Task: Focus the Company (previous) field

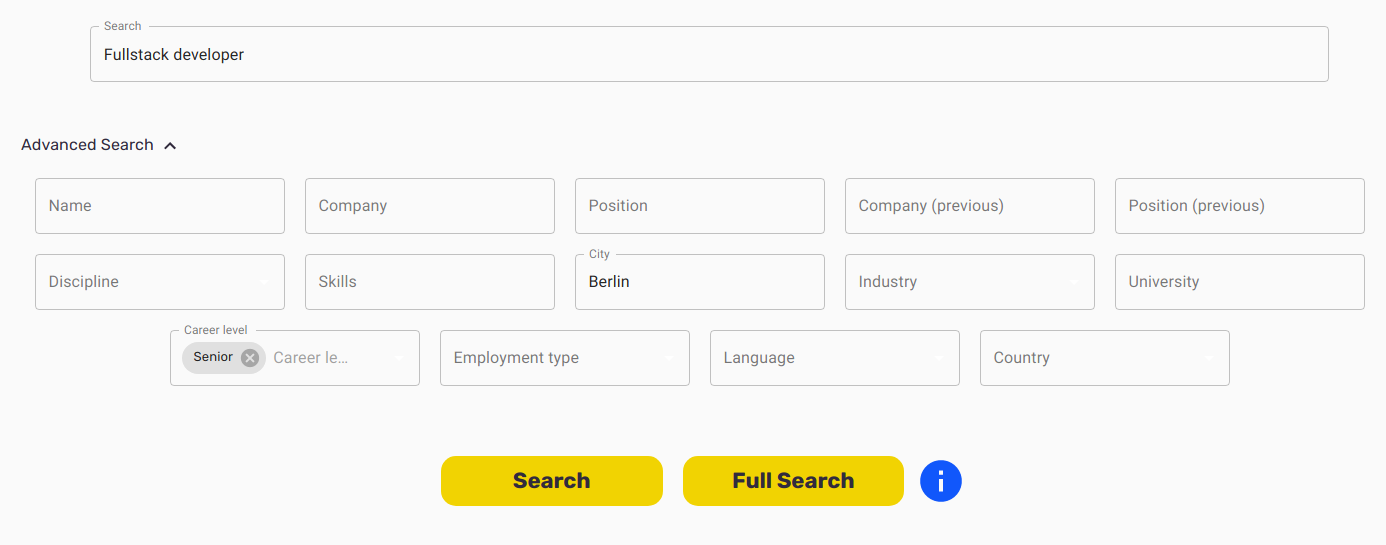Action: coord(970,206)
